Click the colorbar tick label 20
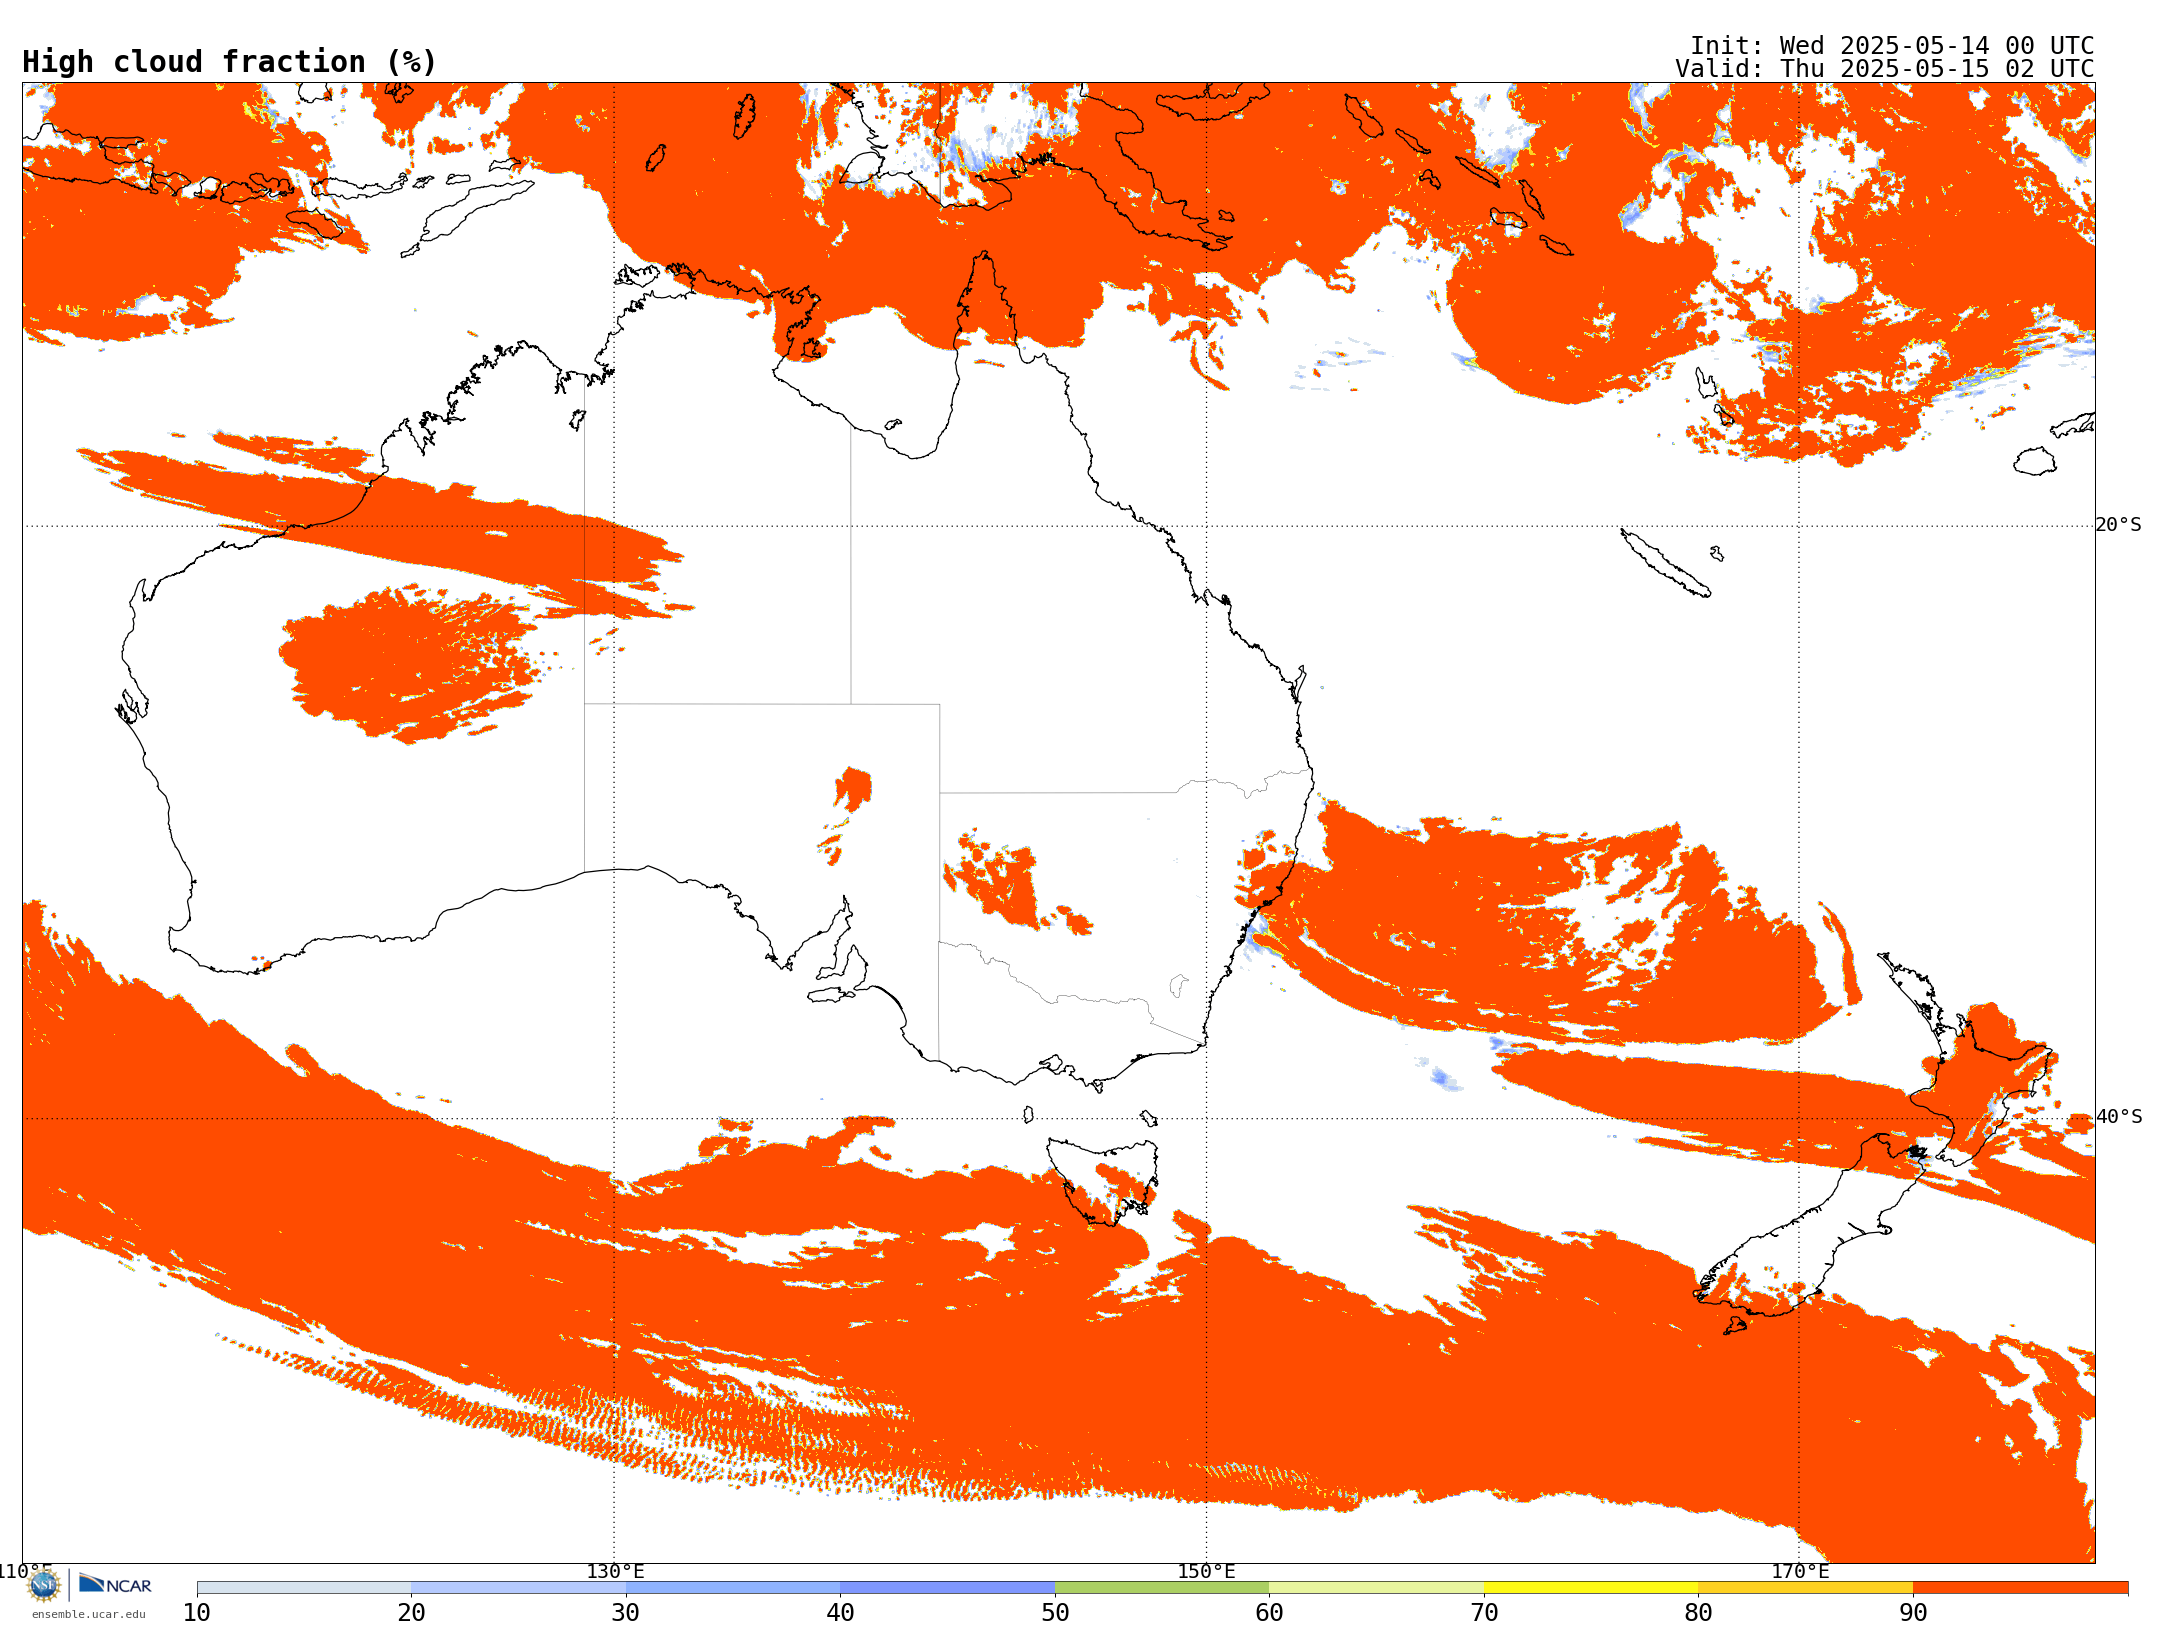The height and width of the screenshot is (1626, 2160). point(411,1612)
